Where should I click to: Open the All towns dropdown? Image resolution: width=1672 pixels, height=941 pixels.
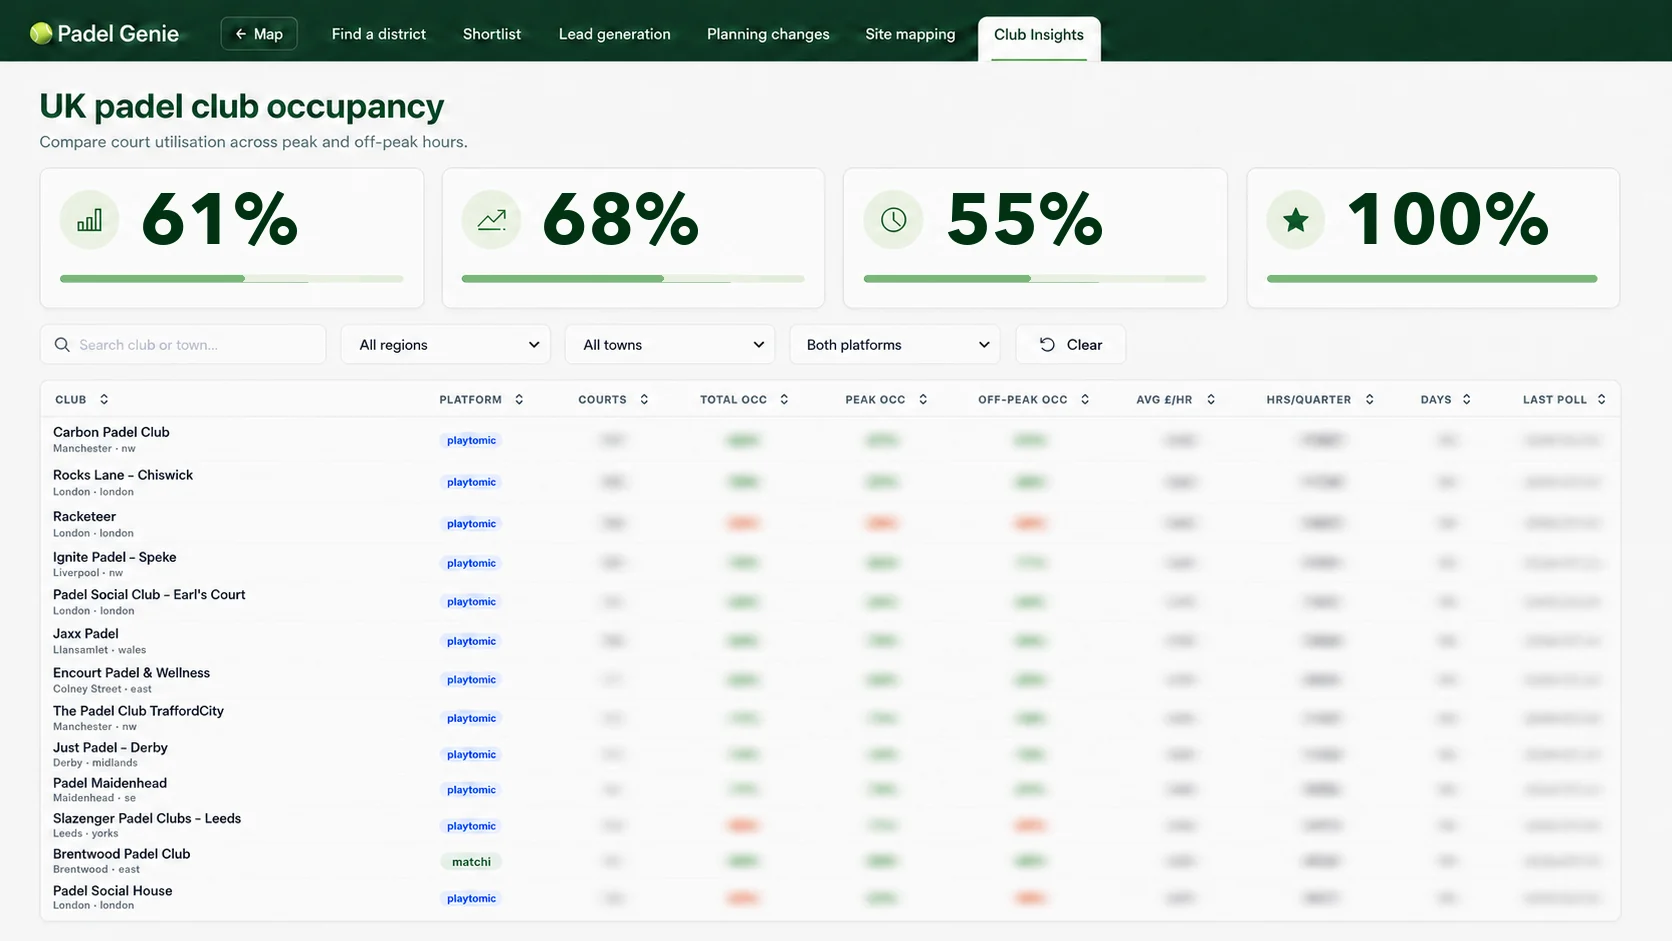pyautogui.click(x=670, y=345)
